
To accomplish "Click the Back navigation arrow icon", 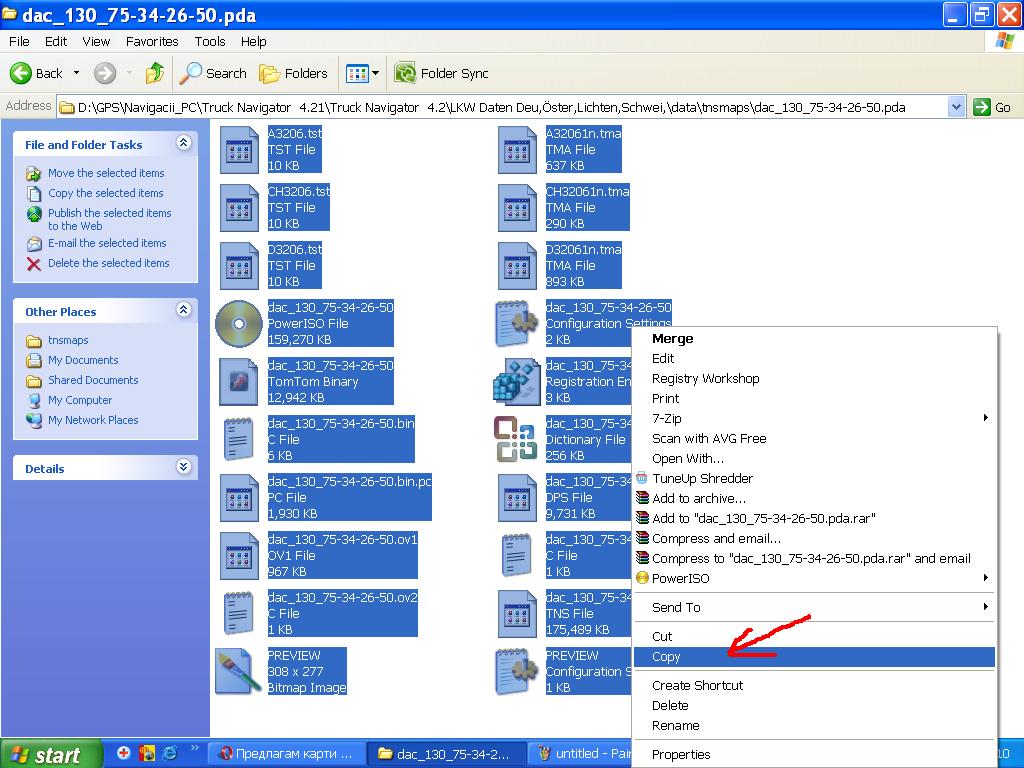I will 22,73.
